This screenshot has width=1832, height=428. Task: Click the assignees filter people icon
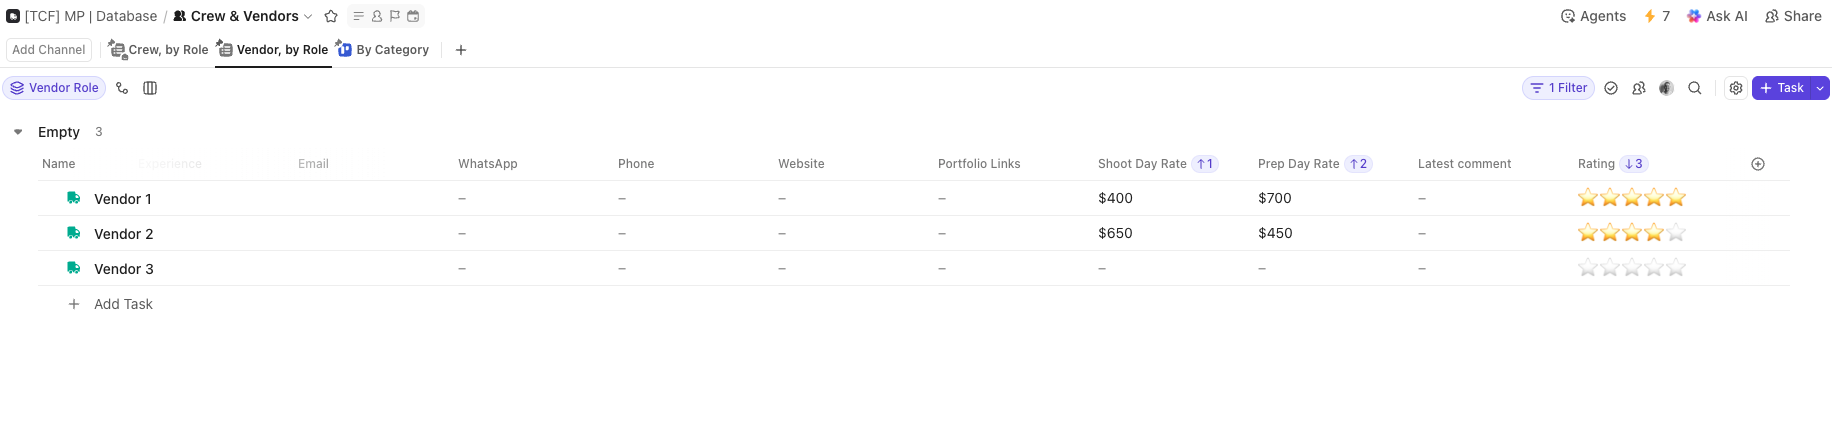pos(1638,88)
